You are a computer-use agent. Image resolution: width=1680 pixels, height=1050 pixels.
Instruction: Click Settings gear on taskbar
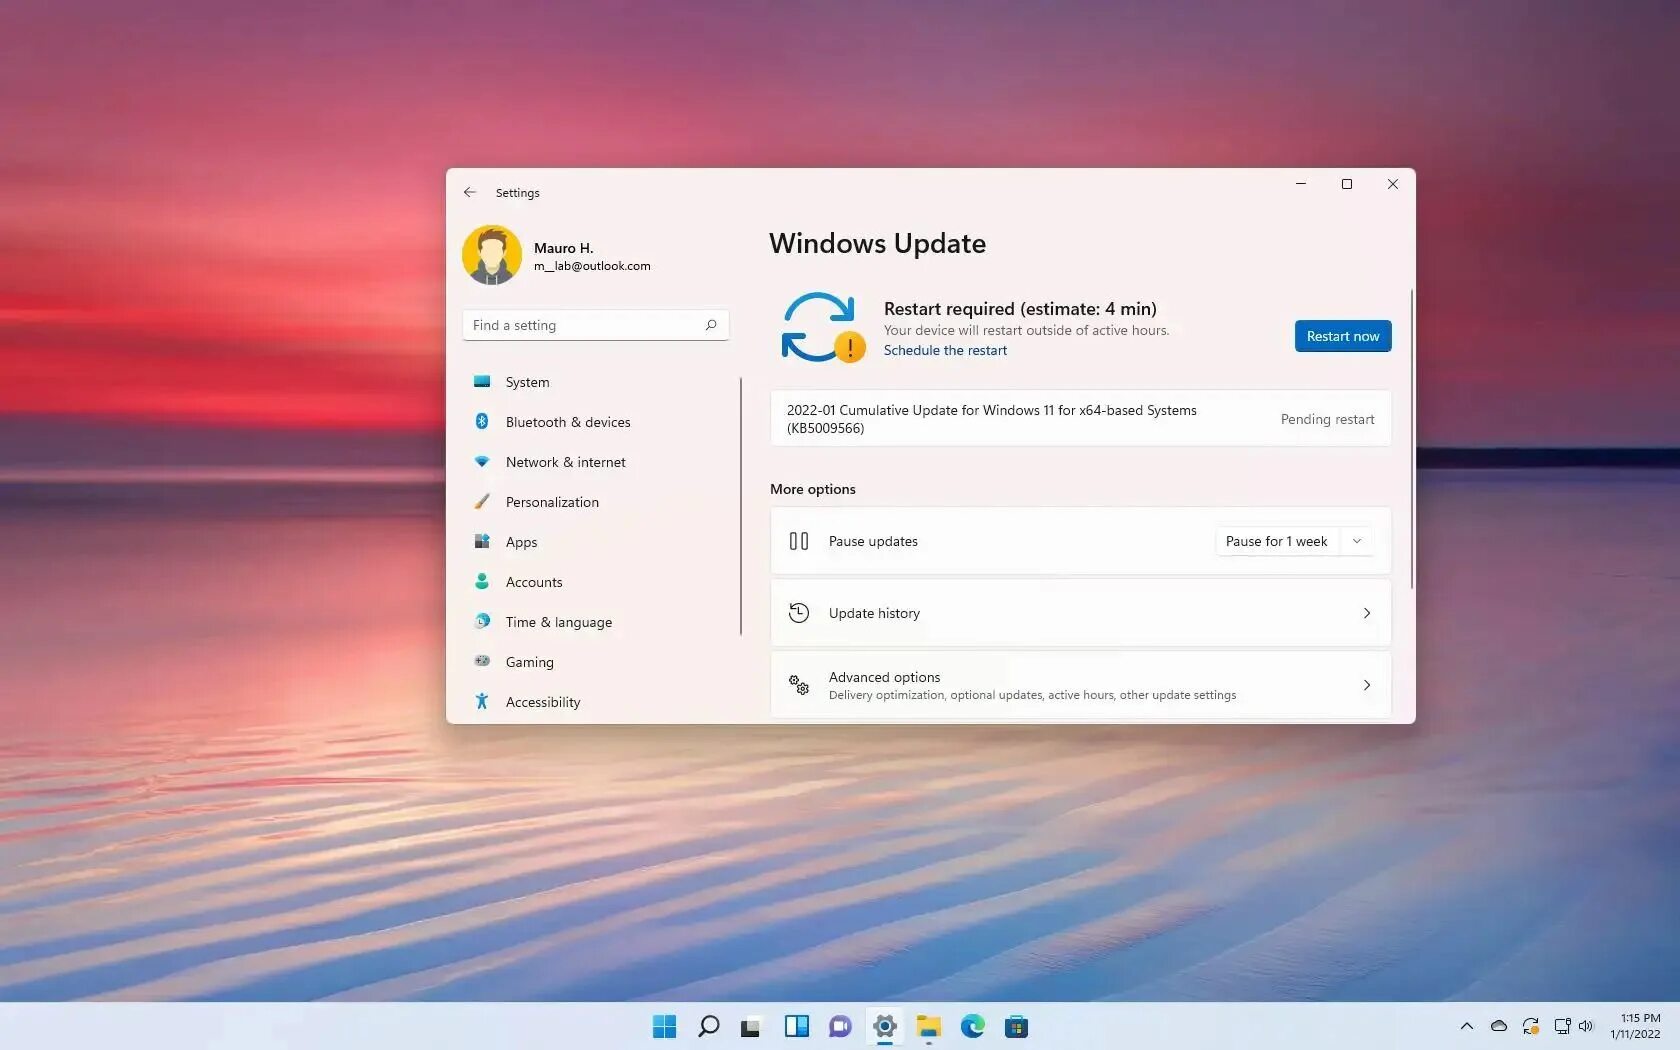click(884, 1026)
